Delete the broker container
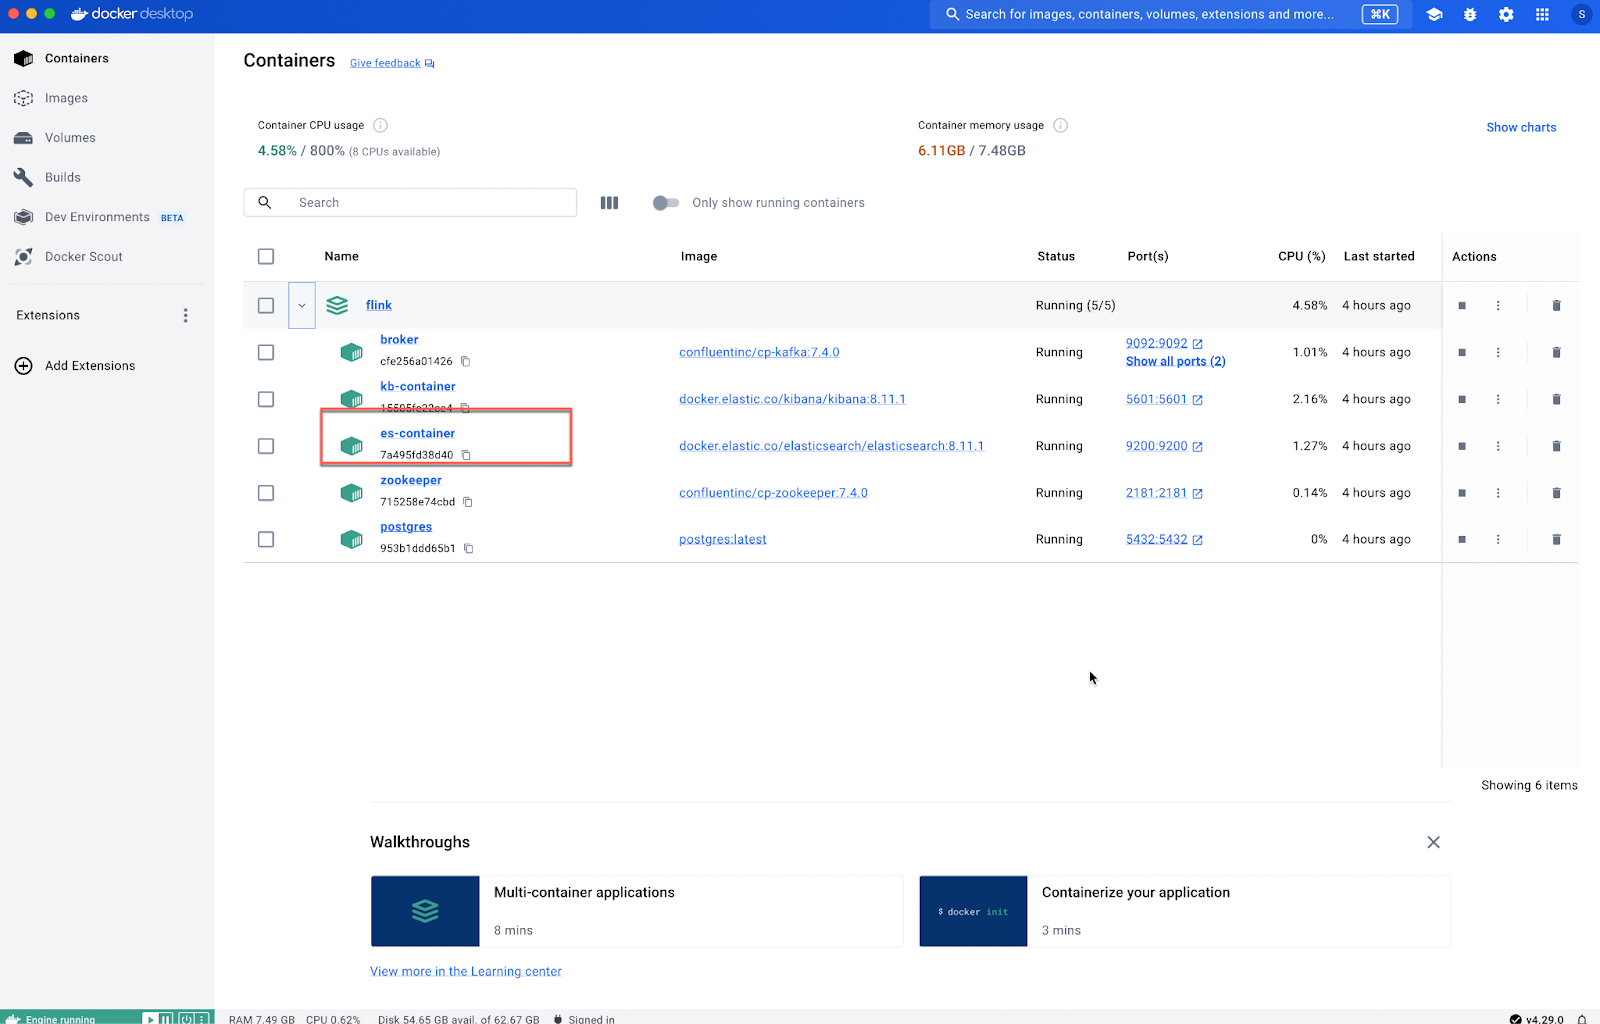 pyautogui.click(x=1556, y=352)
